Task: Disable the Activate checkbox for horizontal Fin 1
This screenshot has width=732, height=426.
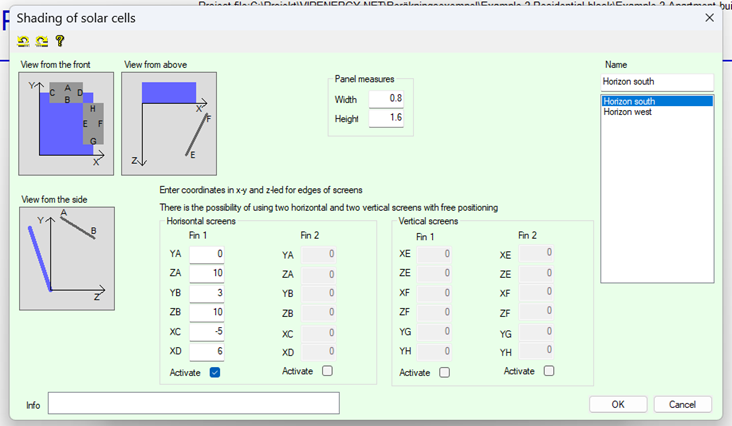Action: (215, 372)
